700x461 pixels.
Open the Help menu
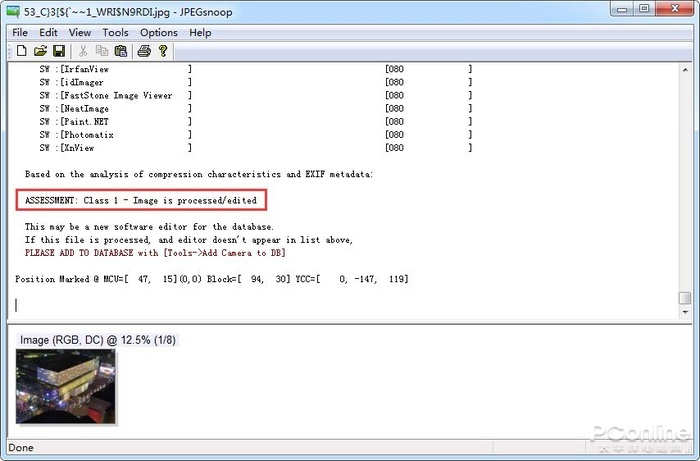point(200,32)
